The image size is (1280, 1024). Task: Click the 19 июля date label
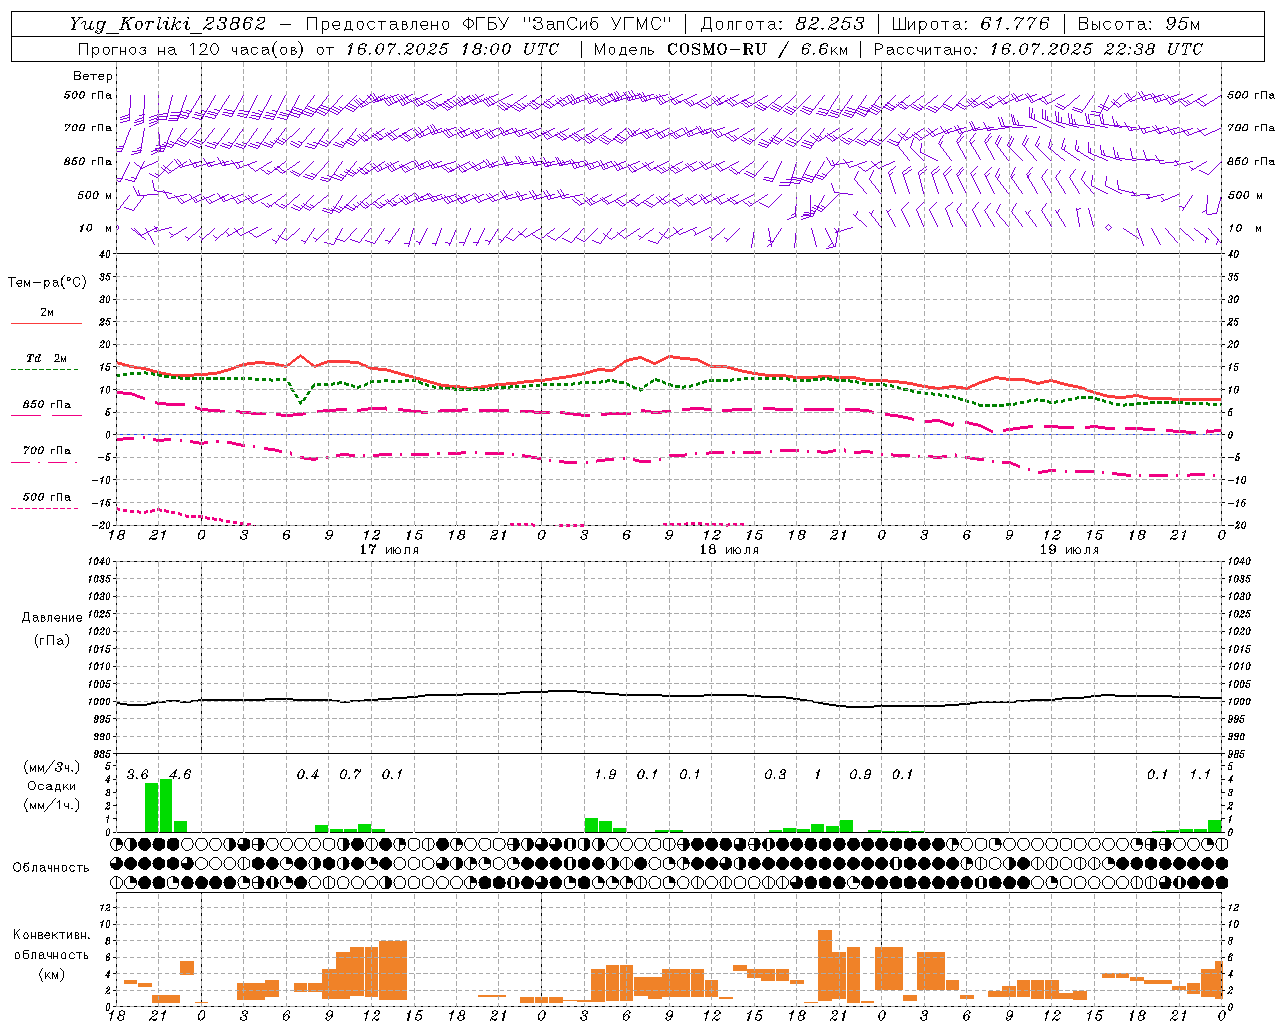pyautogui.click(x=1069, y=550)
